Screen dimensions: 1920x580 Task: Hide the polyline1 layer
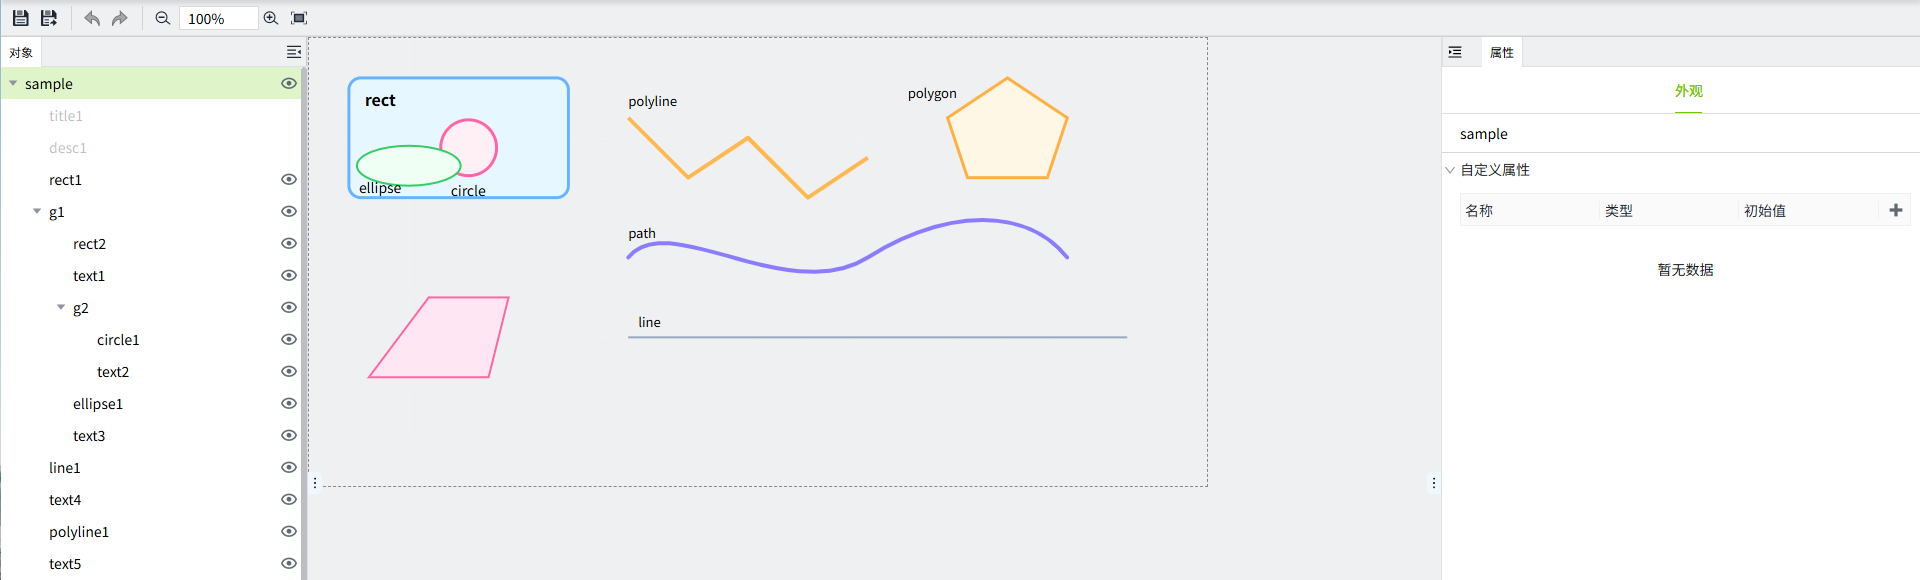(289, 532)
